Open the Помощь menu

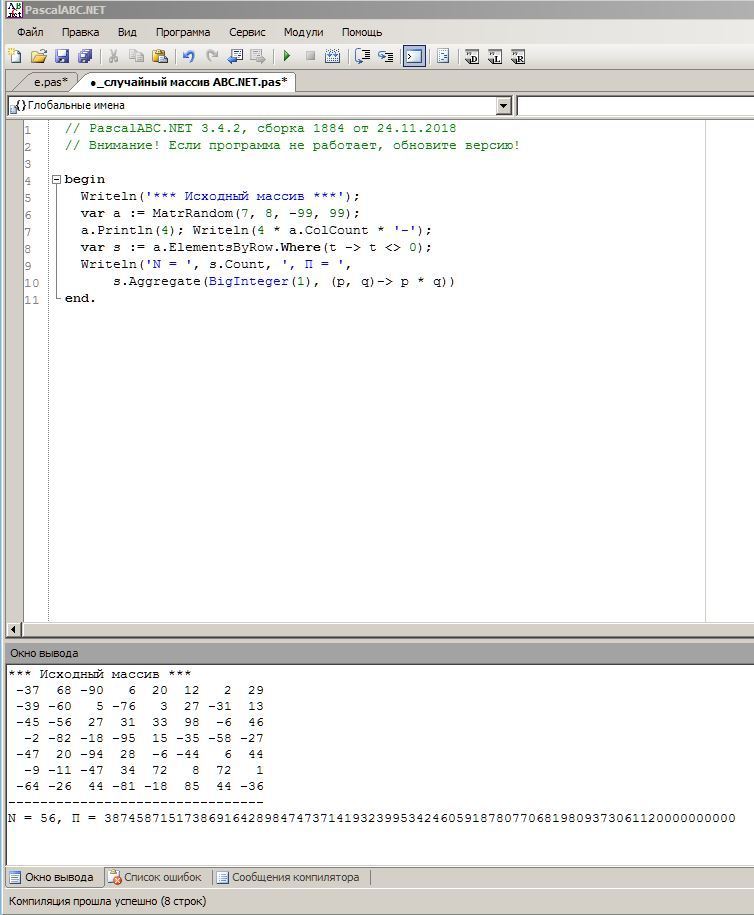[362, 32]
